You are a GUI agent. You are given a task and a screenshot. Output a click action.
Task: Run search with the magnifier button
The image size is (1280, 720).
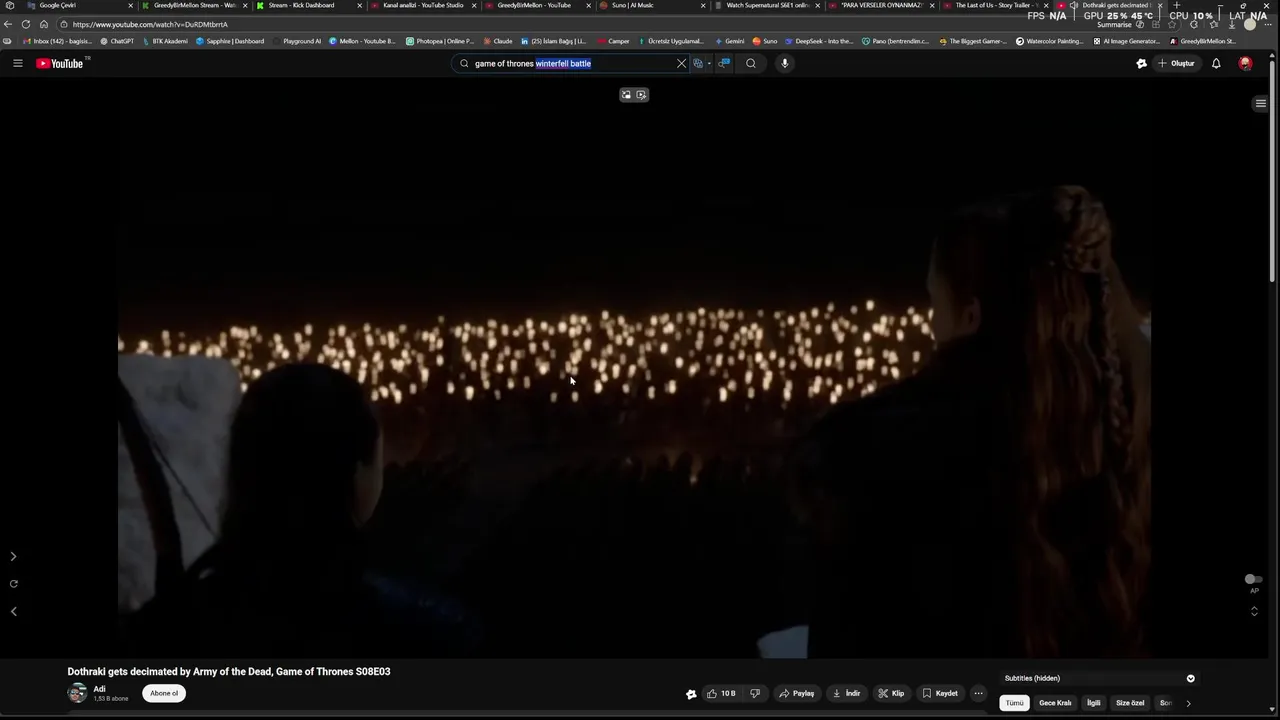[751, 63]
